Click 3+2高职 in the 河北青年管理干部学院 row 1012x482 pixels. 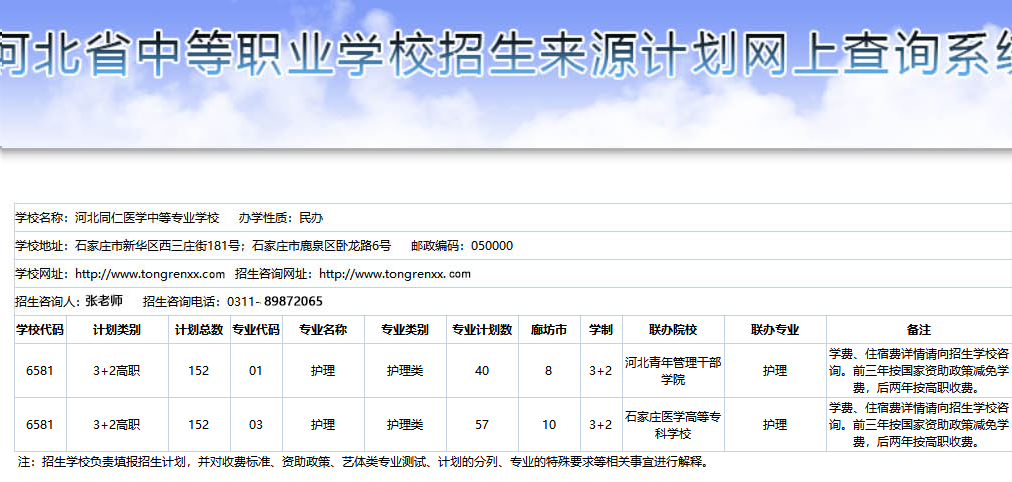(x=117, y=371)
